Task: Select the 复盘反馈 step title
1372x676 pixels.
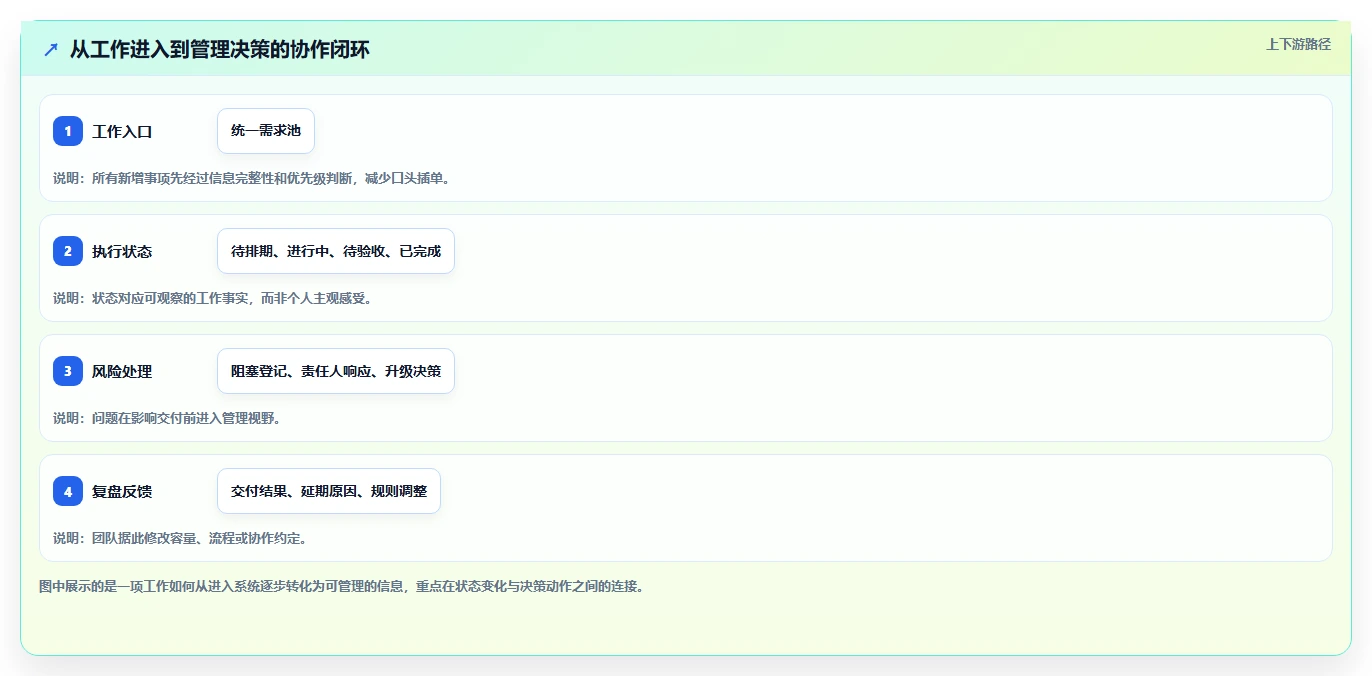Action: [122, 491]
